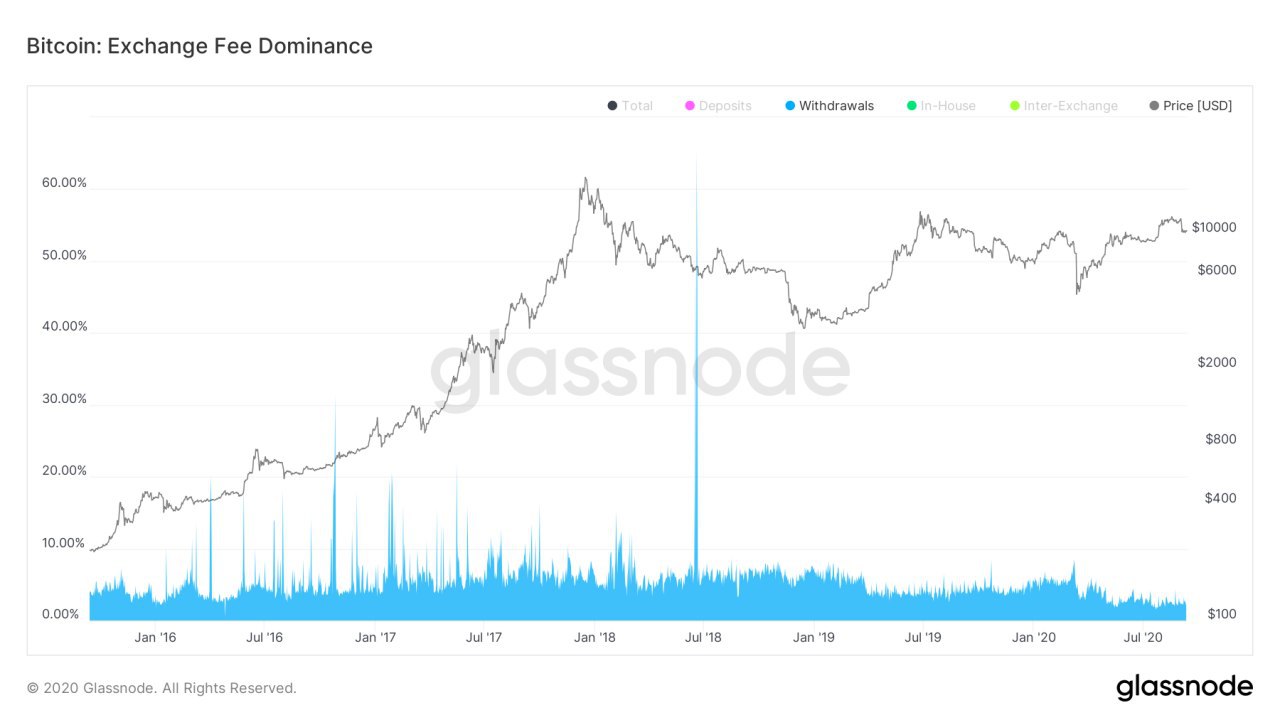Click the green In-House legend dot
The width and height of the screenshot is (1280, 720).
click(911, 106)
